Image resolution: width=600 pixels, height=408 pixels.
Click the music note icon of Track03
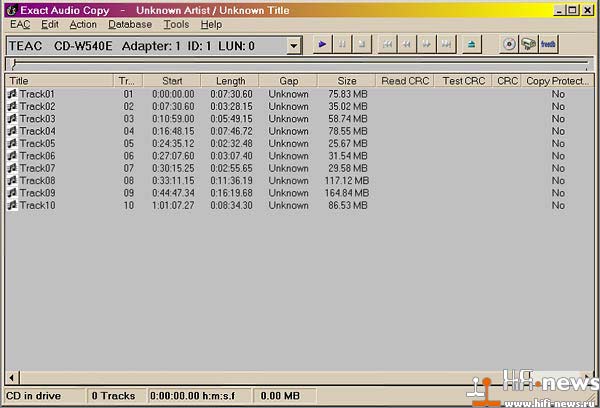point(13,119)
